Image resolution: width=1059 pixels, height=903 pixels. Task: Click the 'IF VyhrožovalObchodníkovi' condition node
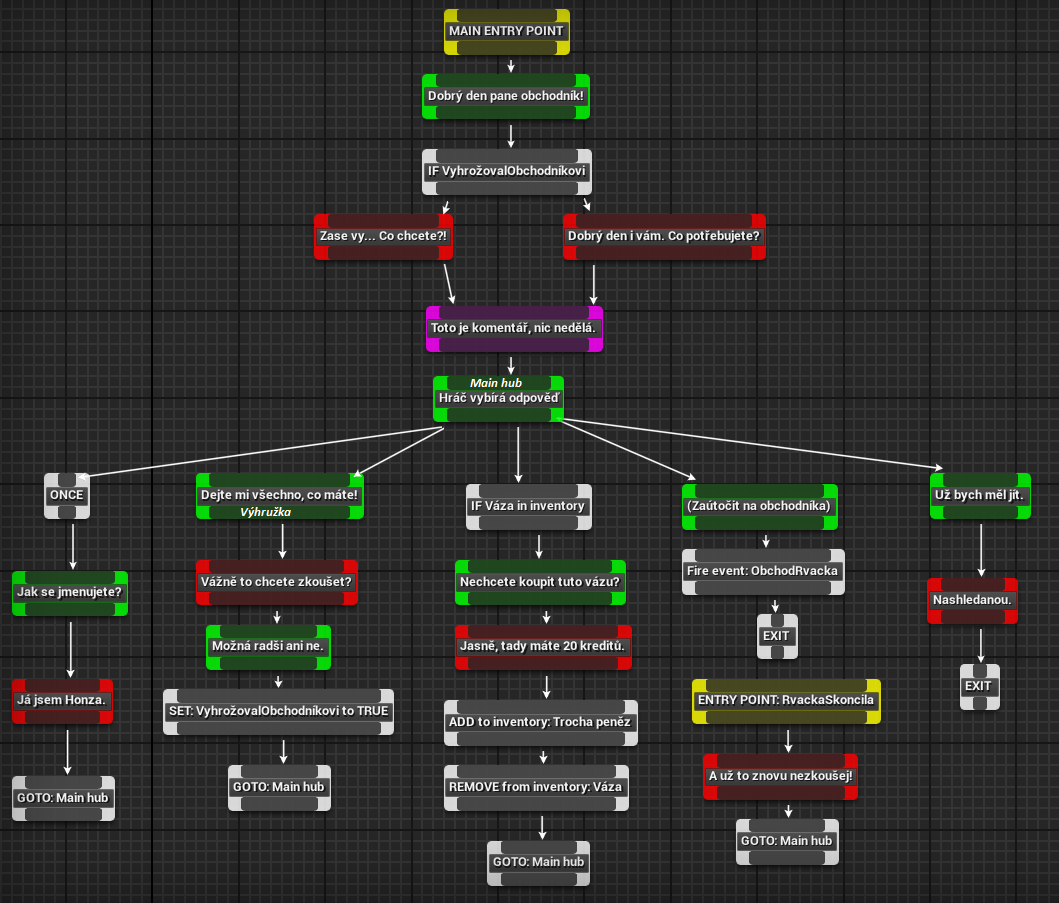[507, 172]
